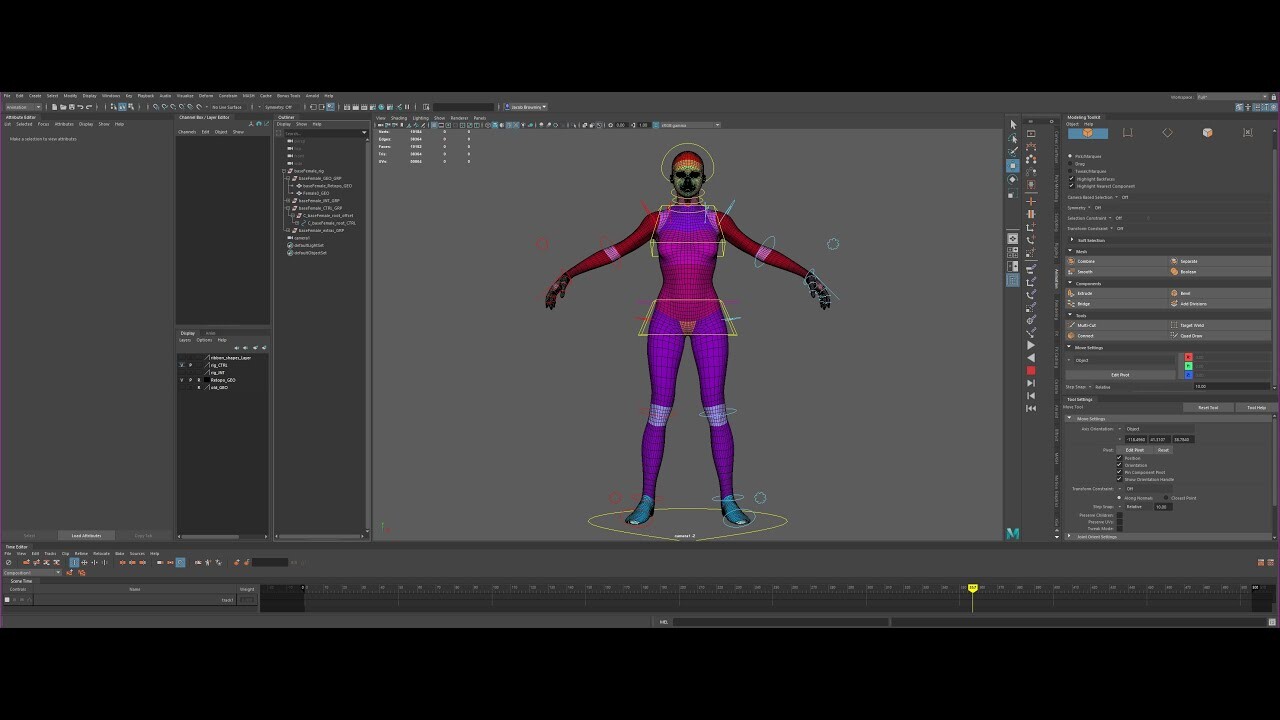Switch to the Anim tab in the Layer Editor
This screenshot has width=1280, height=720.
(210, 333)
